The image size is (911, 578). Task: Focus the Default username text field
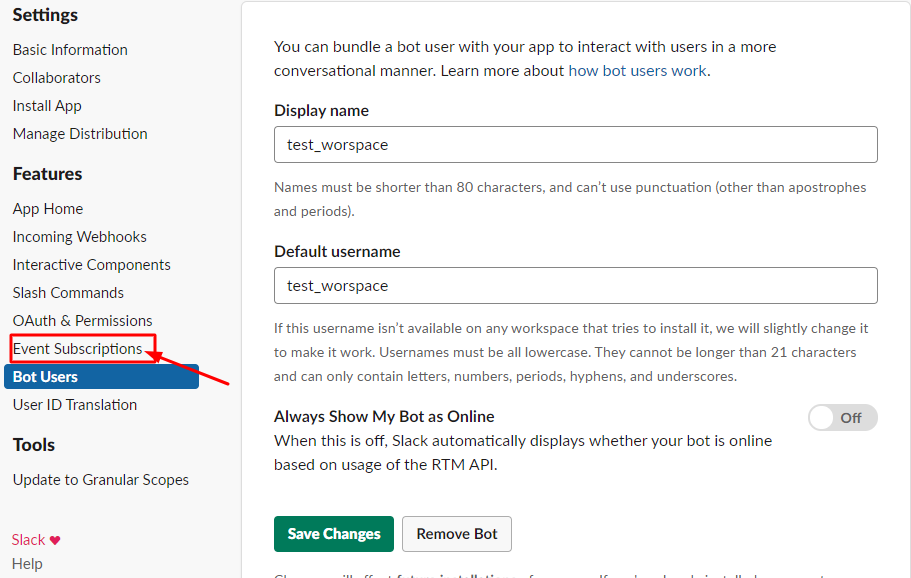pyautogui.click(x=575, y=286)
